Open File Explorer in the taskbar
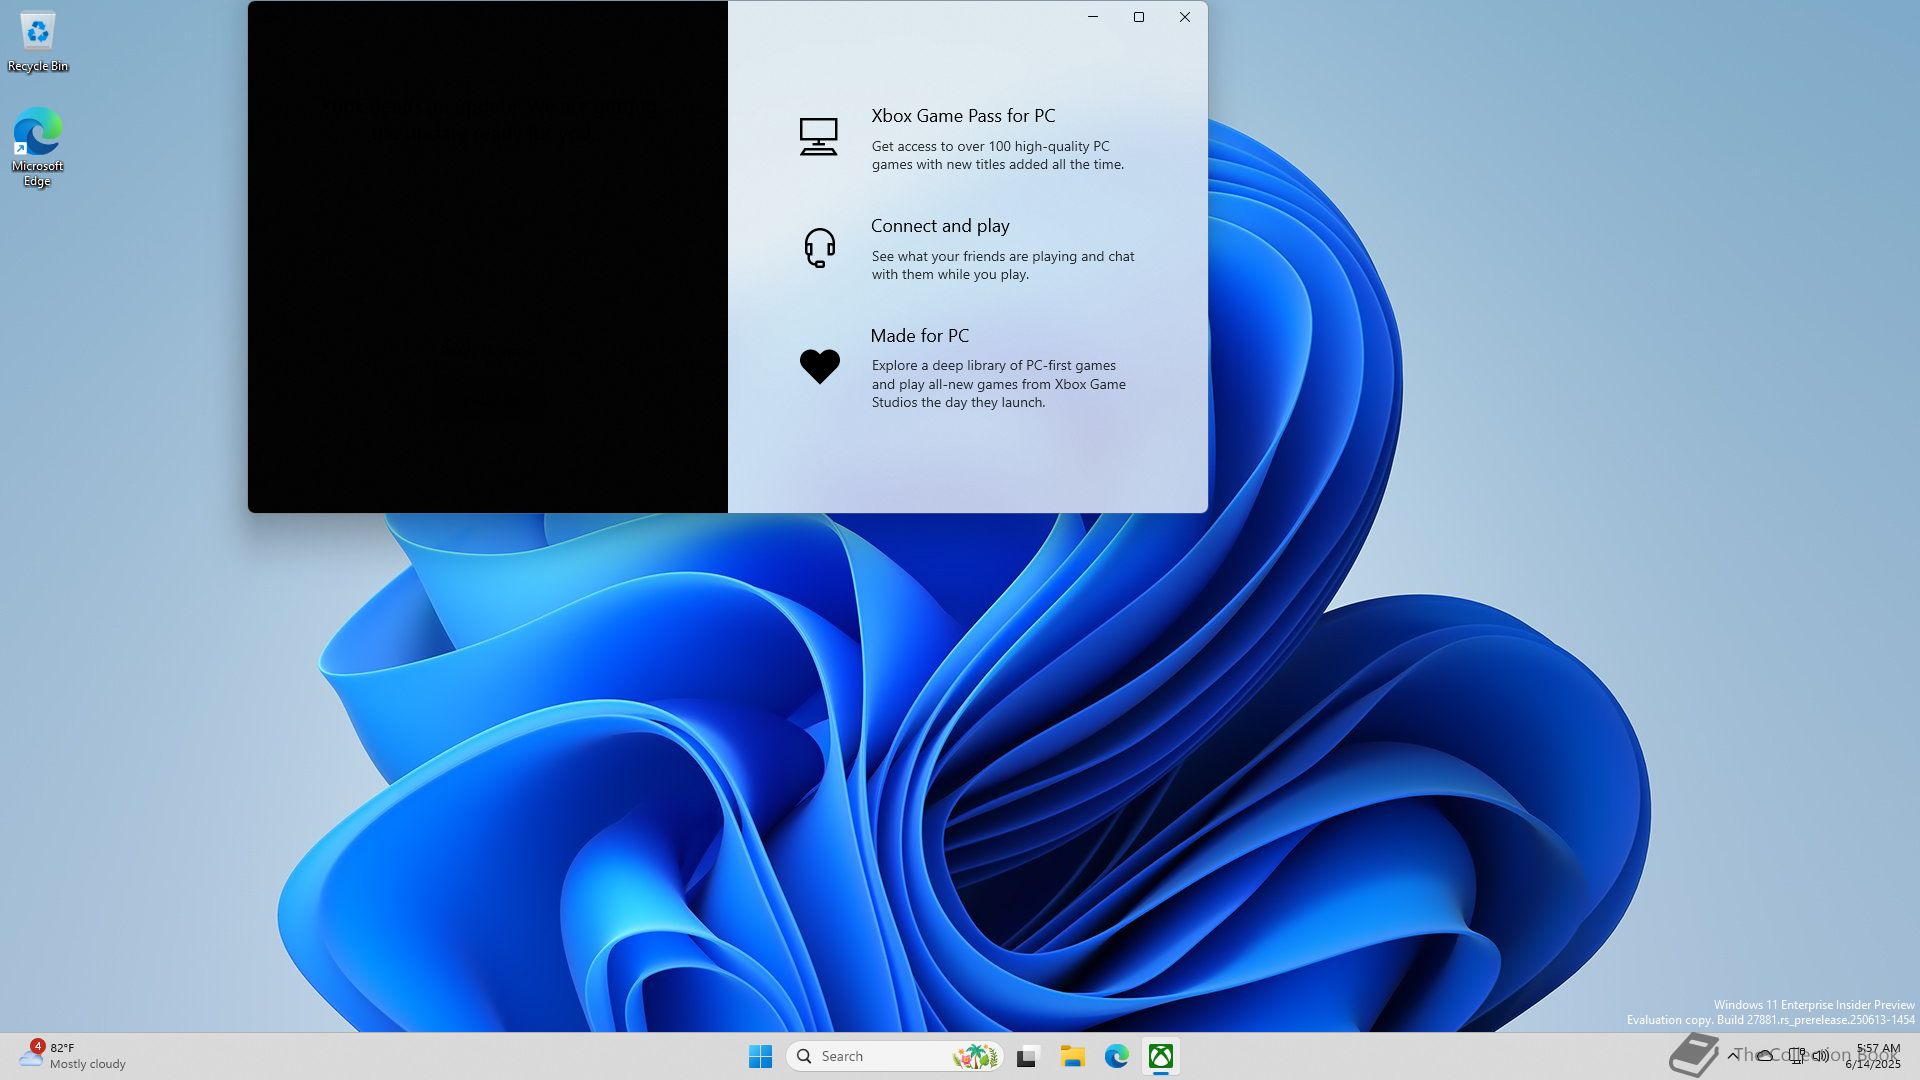Image resolution: width=1920 pixels, height=1080 pixels. [x=1072, y=1056]
